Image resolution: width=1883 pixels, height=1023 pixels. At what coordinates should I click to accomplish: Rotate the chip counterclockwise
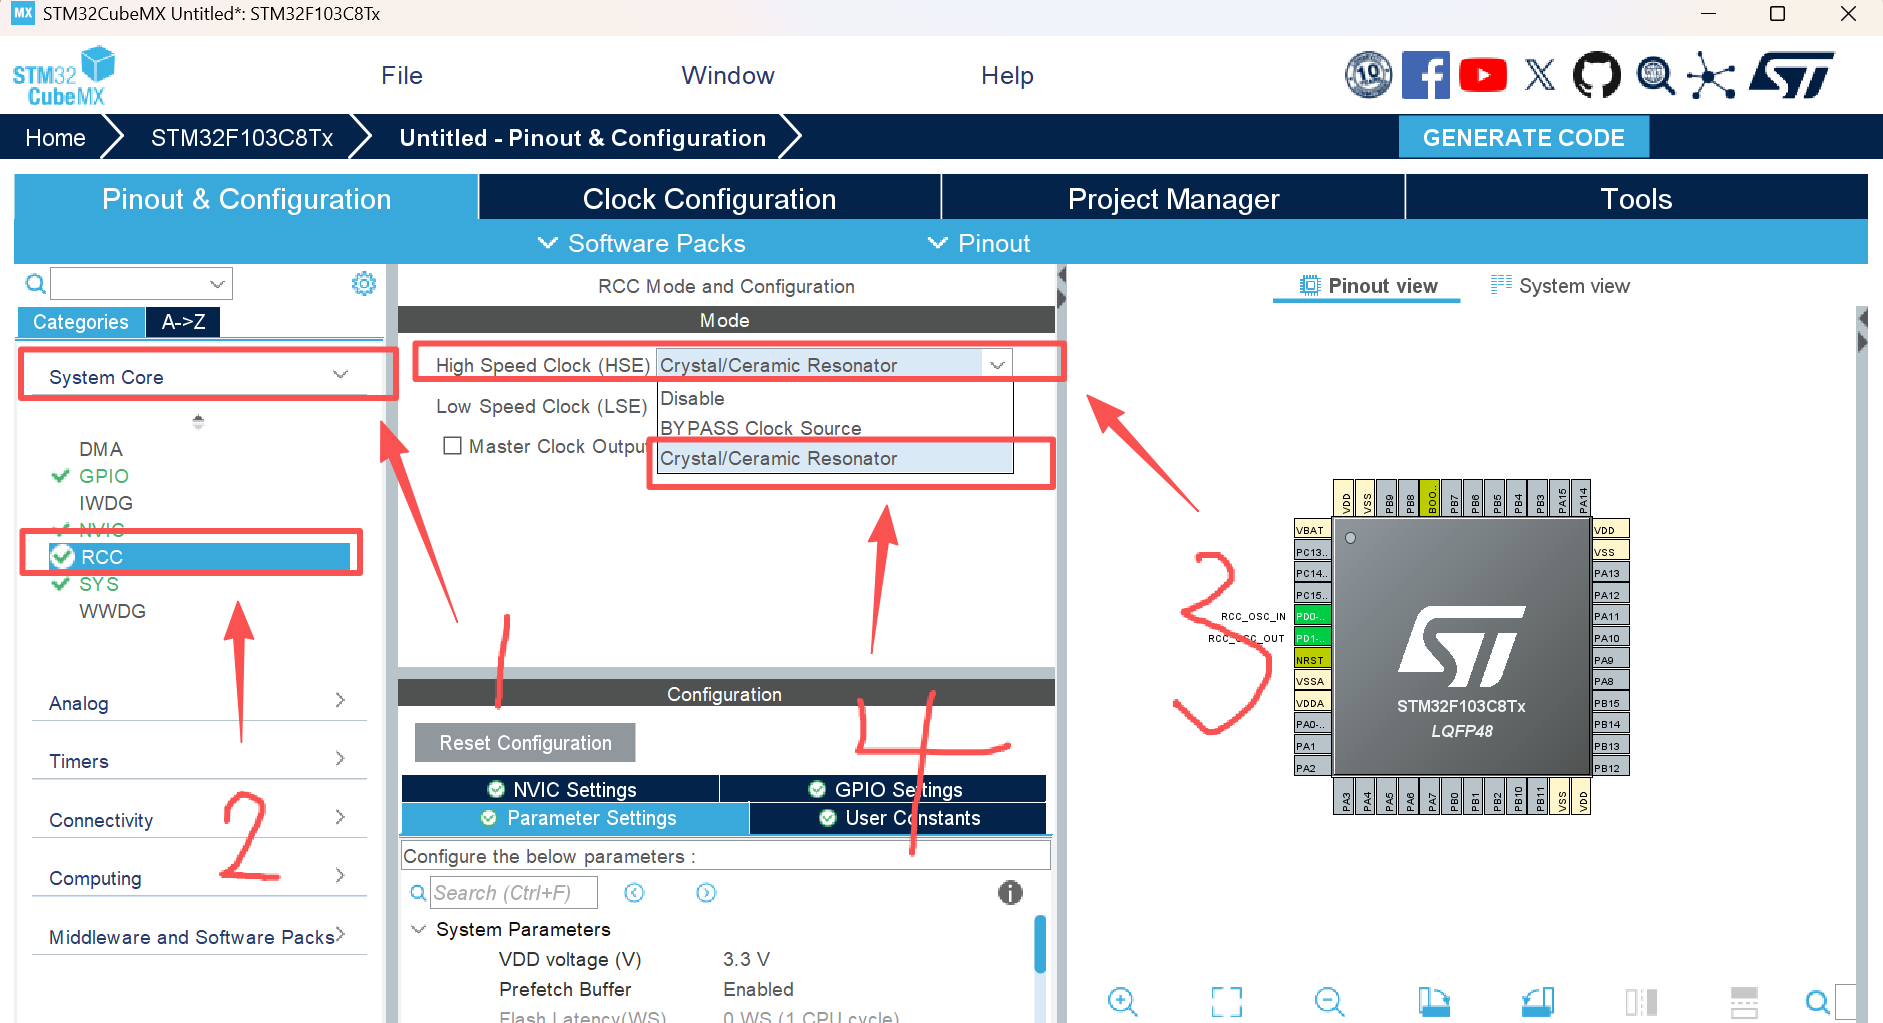tap(1537, 1001)
